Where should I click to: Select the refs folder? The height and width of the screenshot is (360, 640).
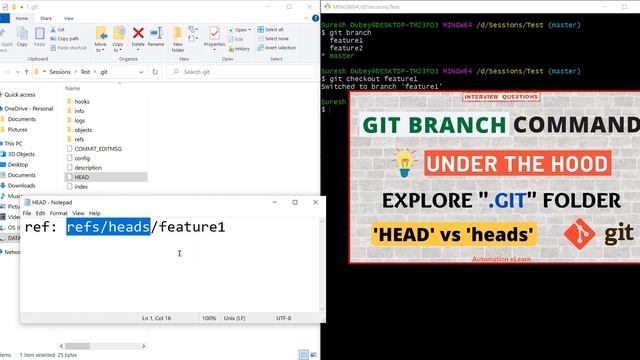pos(75,139)
